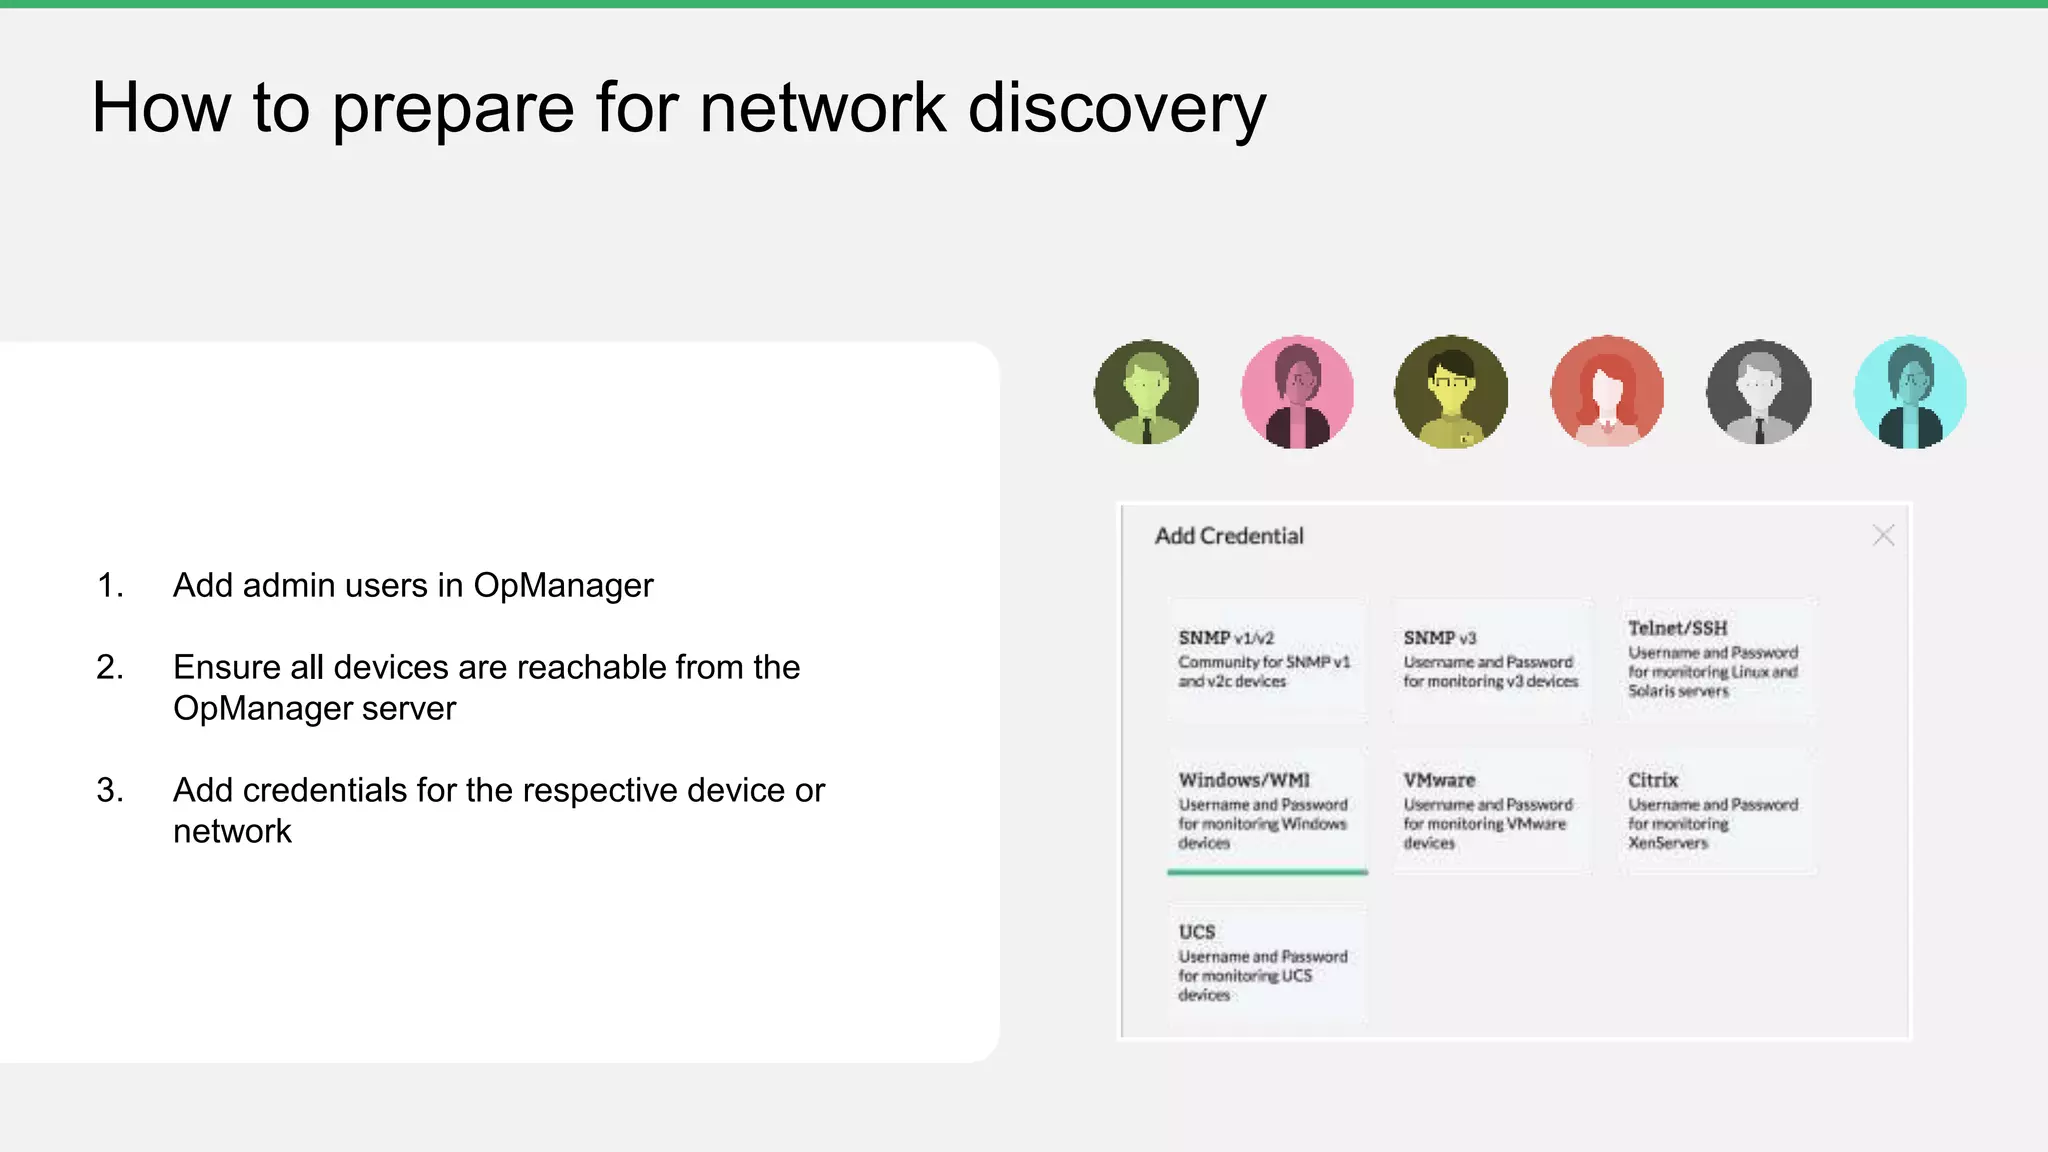Close the Add Credential dialog

point(1883,536)
